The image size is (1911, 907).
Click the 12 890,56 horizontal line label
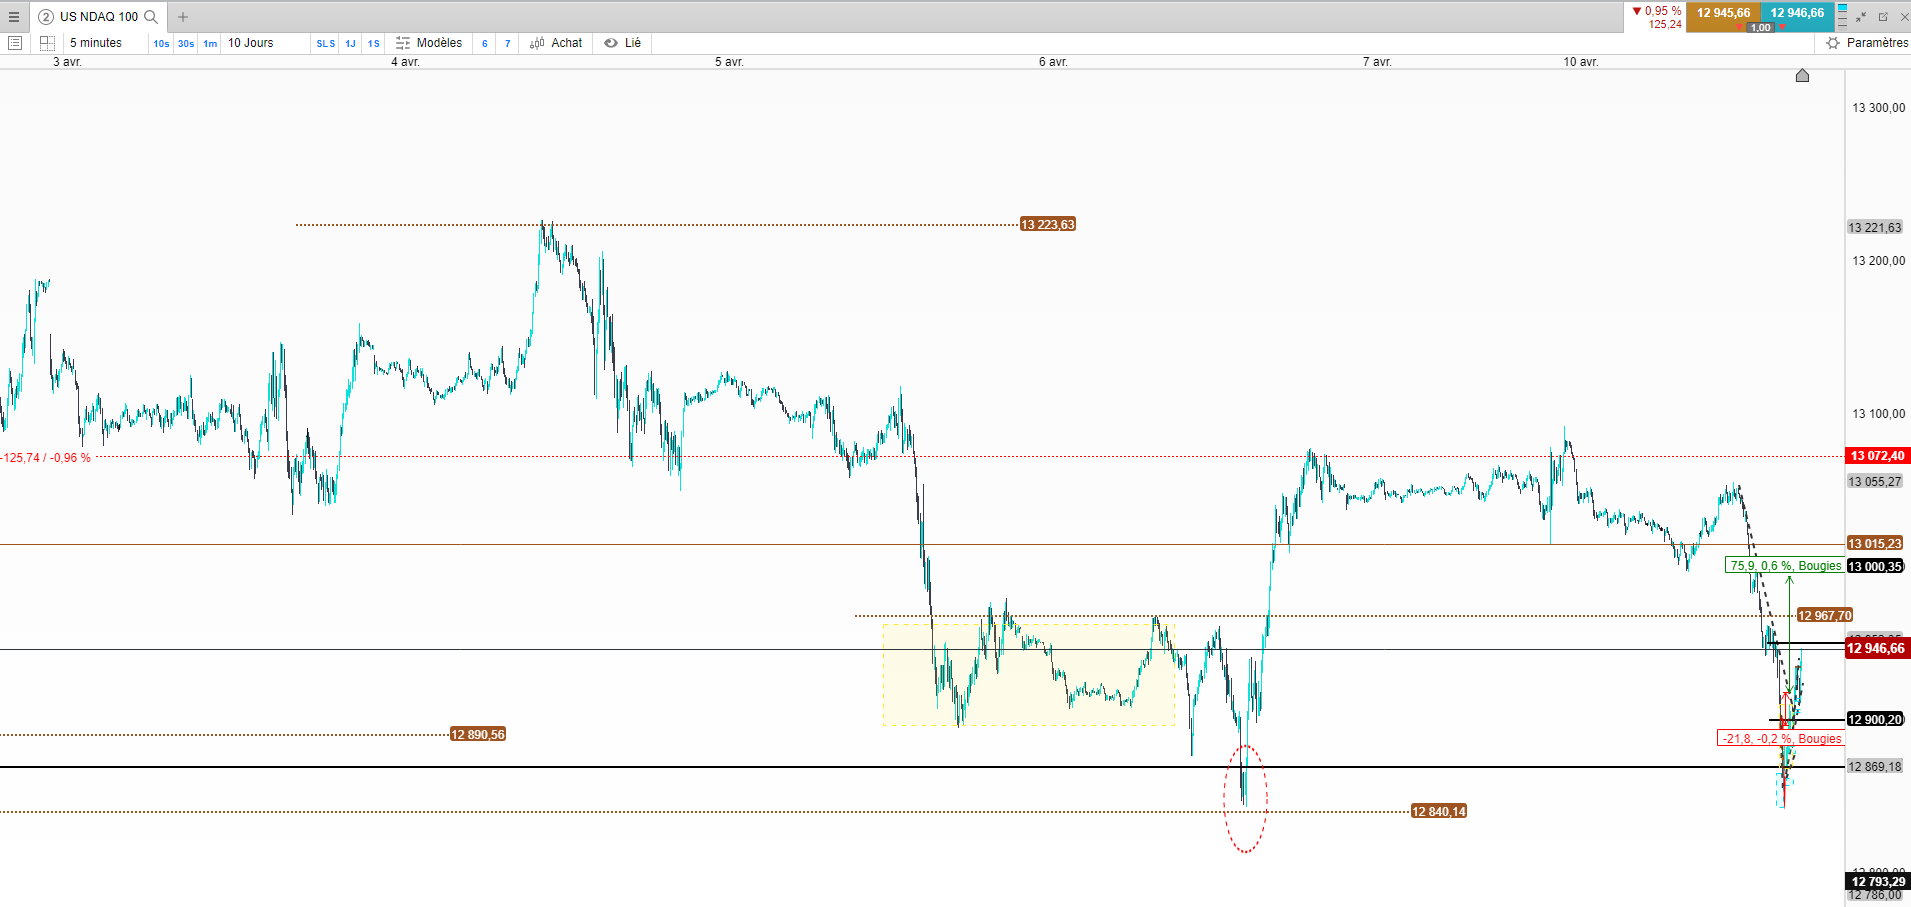click(478, 735)
